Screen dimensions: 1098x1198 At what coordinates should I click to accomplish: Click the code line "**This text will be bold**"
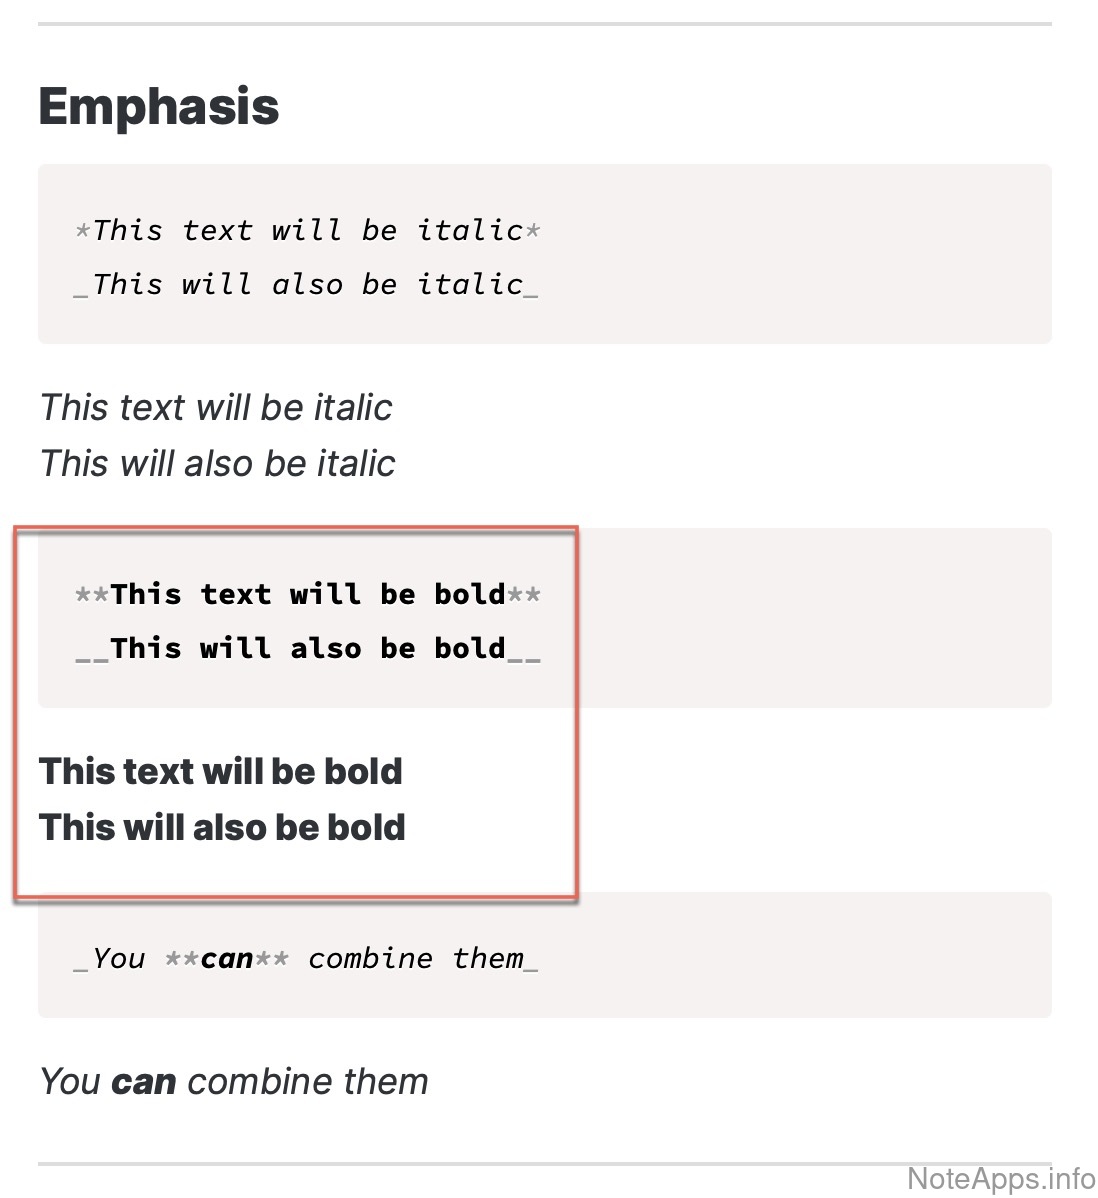point(308,595)
